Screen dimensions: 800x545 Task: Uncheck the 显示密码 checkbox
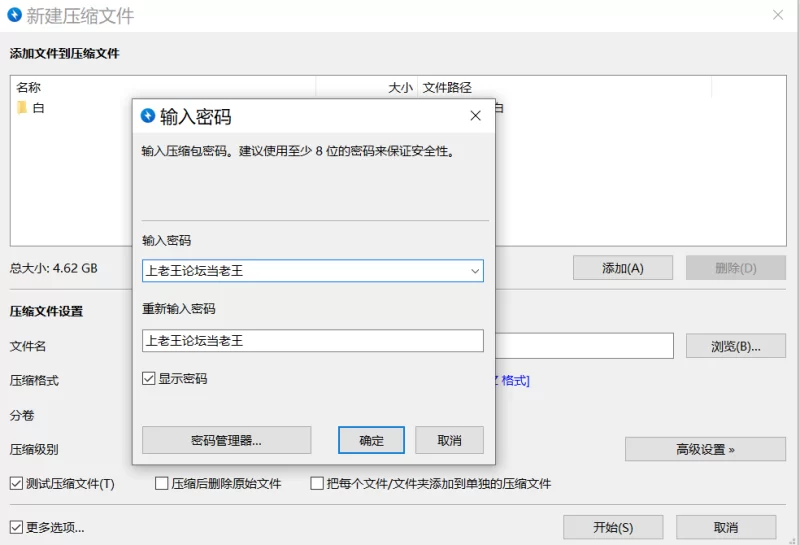(x=149, y=379)
